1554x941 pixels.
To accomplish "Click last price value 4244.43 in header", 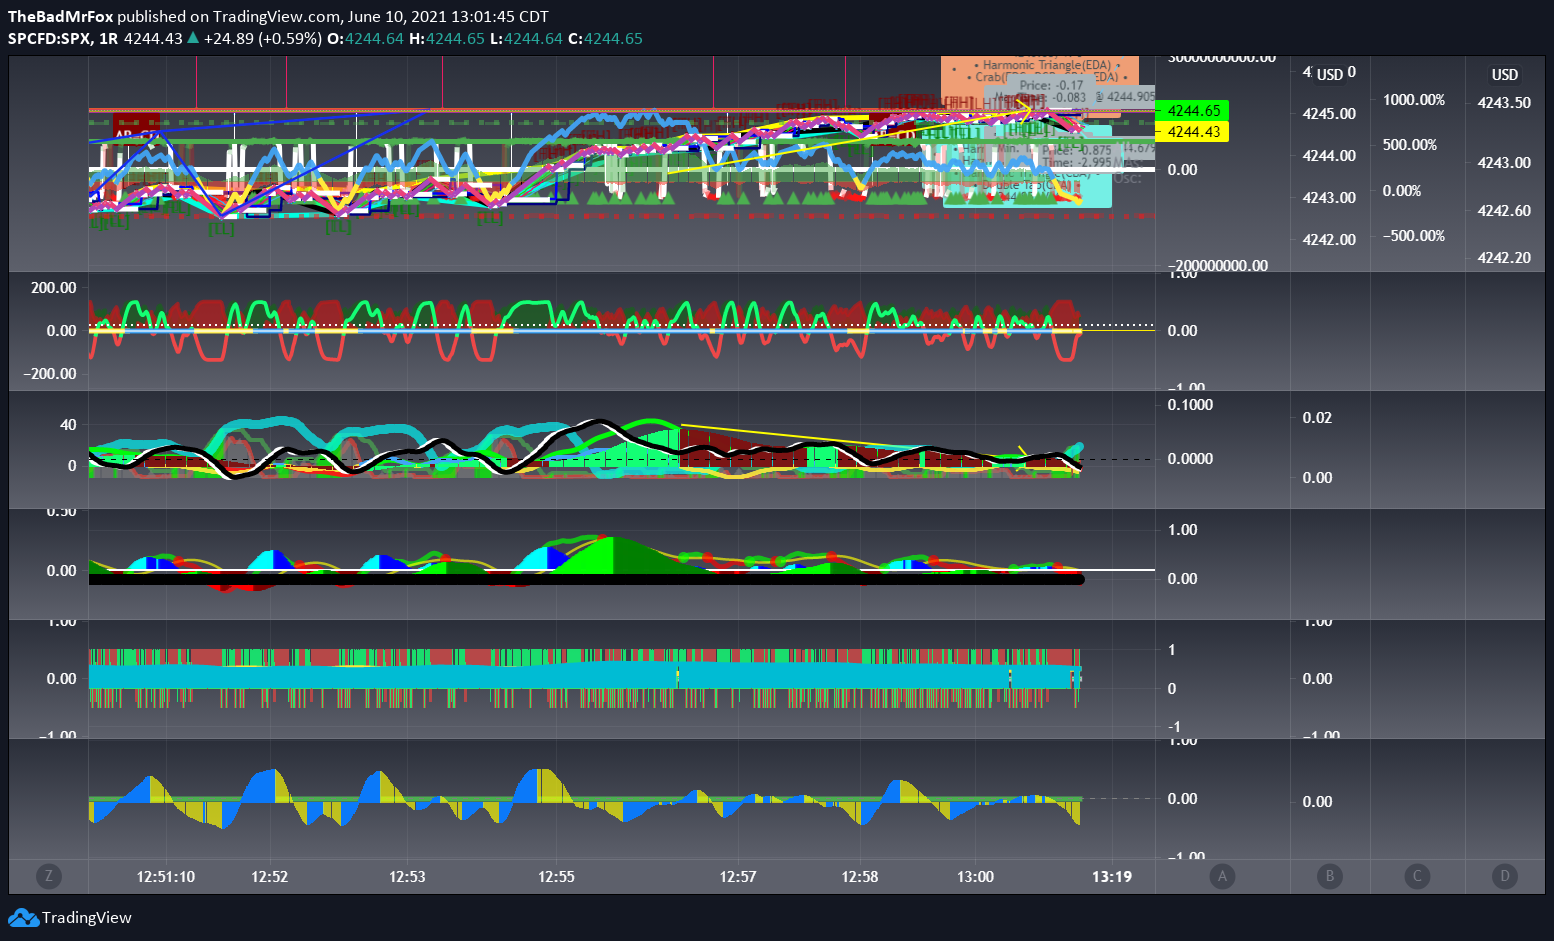I will pyautogui.click(x=153, y=39).
